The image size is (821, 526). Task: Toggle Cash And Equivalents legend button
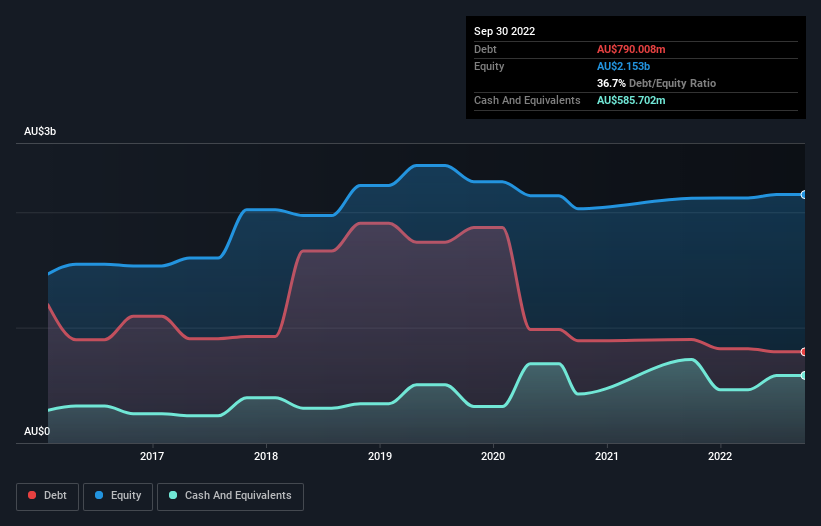pos(230,496)
